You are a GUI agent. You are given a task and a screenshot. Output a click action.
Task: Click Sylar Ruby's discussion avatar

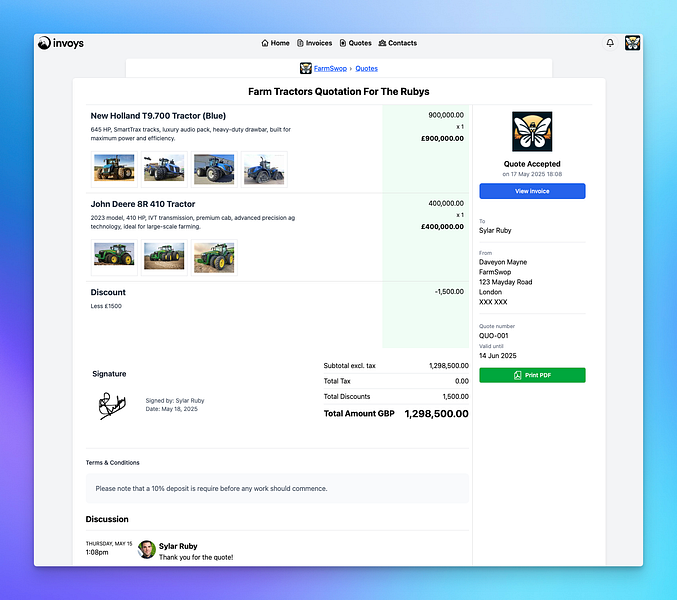[147, 549]
